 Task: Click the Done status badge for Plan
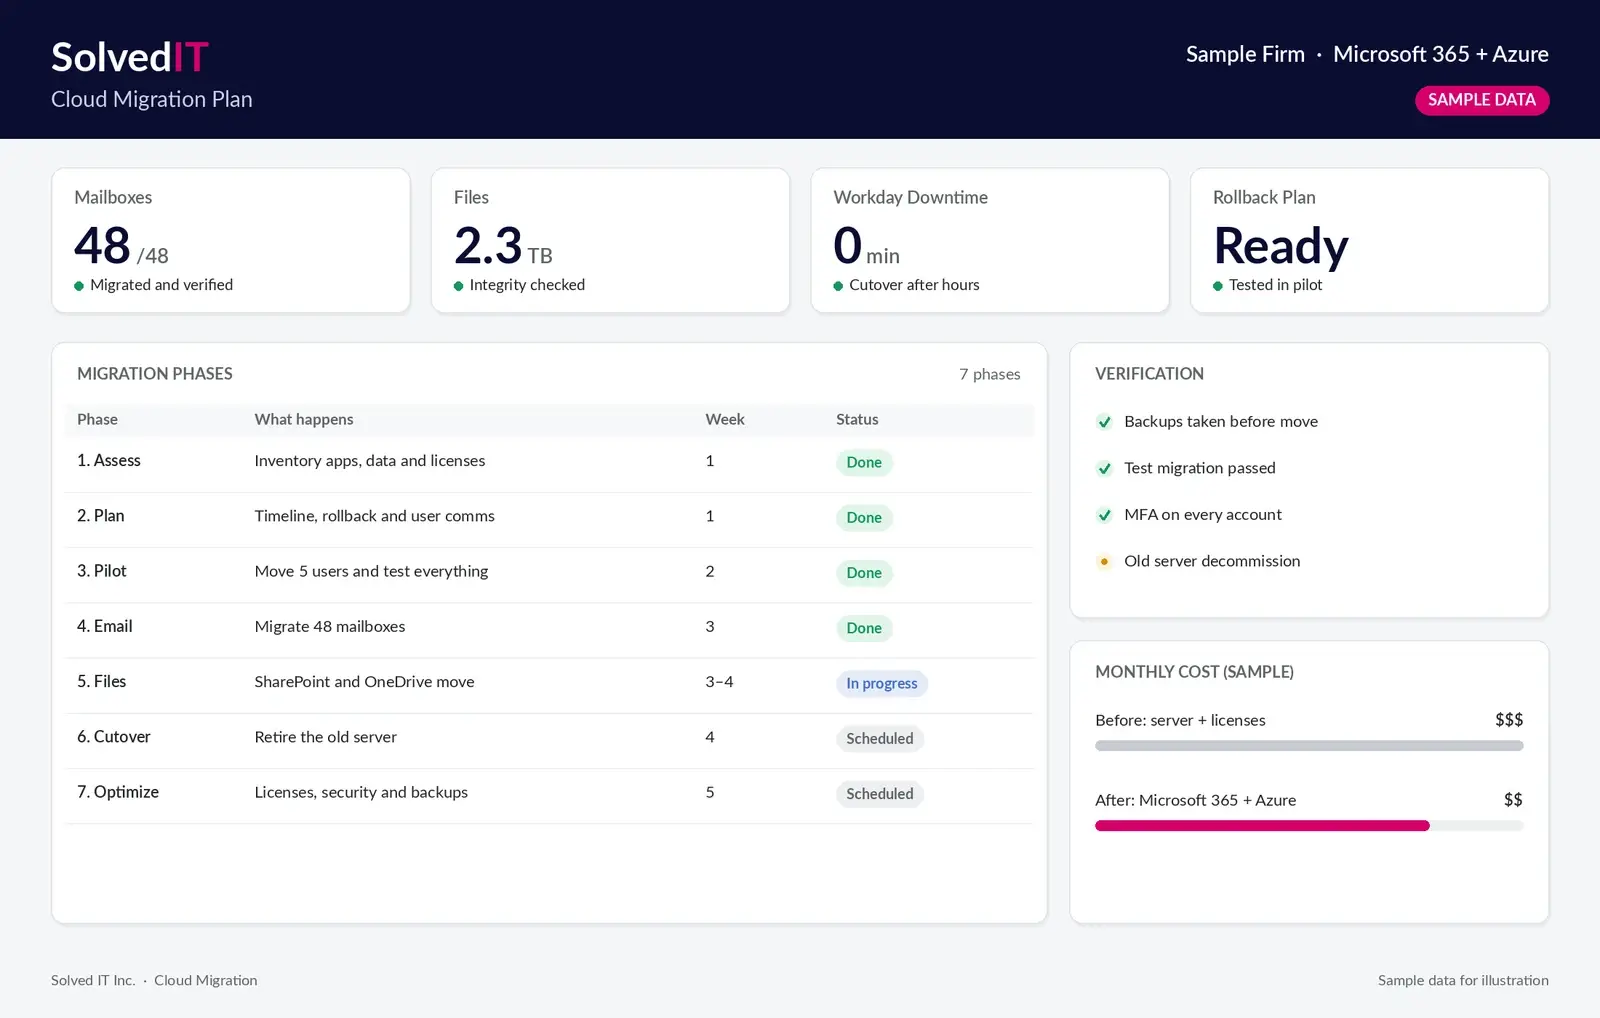(x=864, y=517)
